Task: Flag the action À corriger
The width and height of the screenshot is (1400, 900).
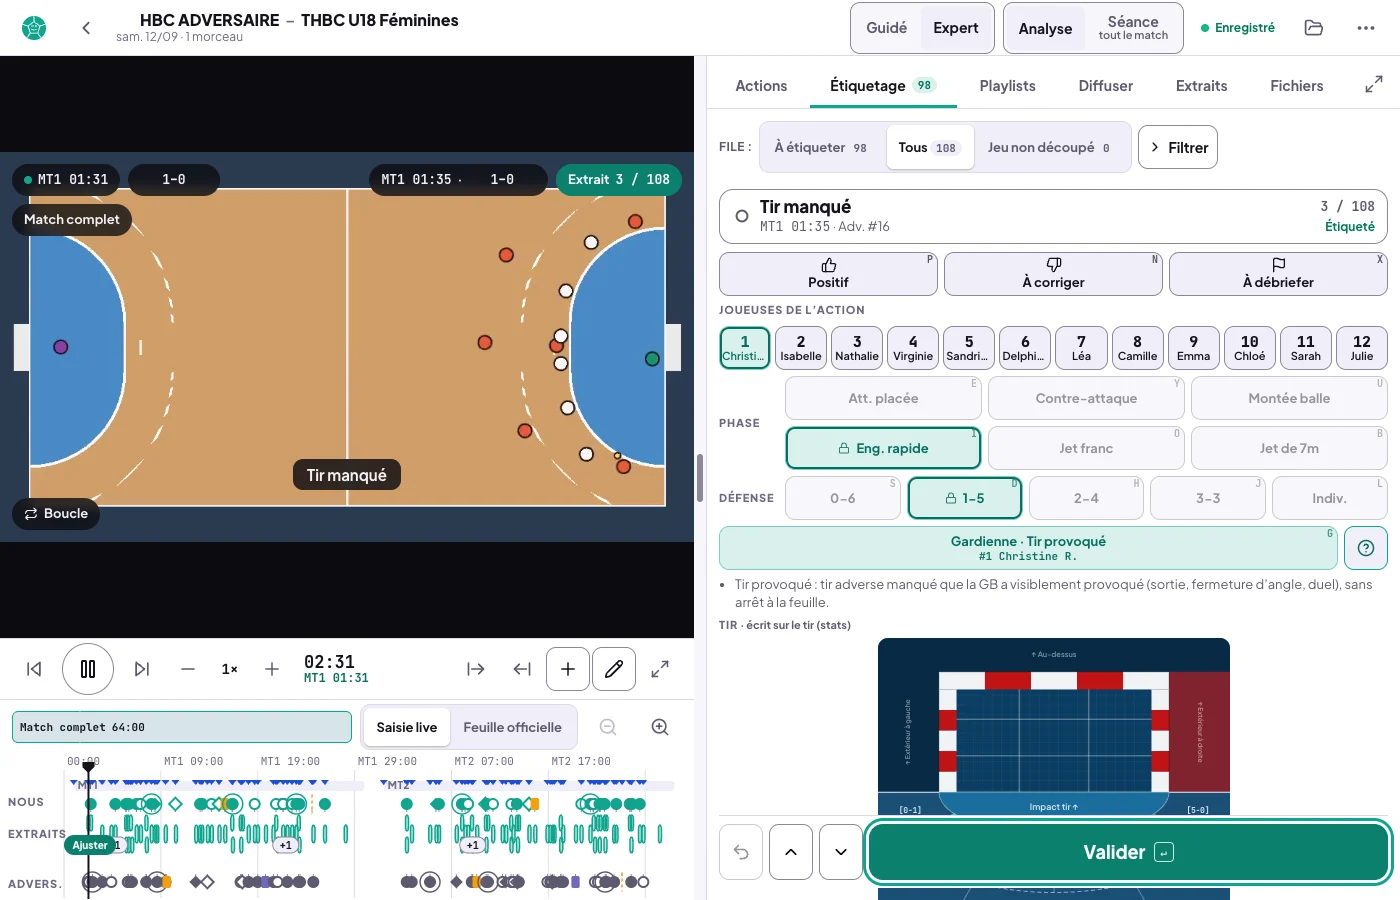Action: click(x=1053, y=274)
